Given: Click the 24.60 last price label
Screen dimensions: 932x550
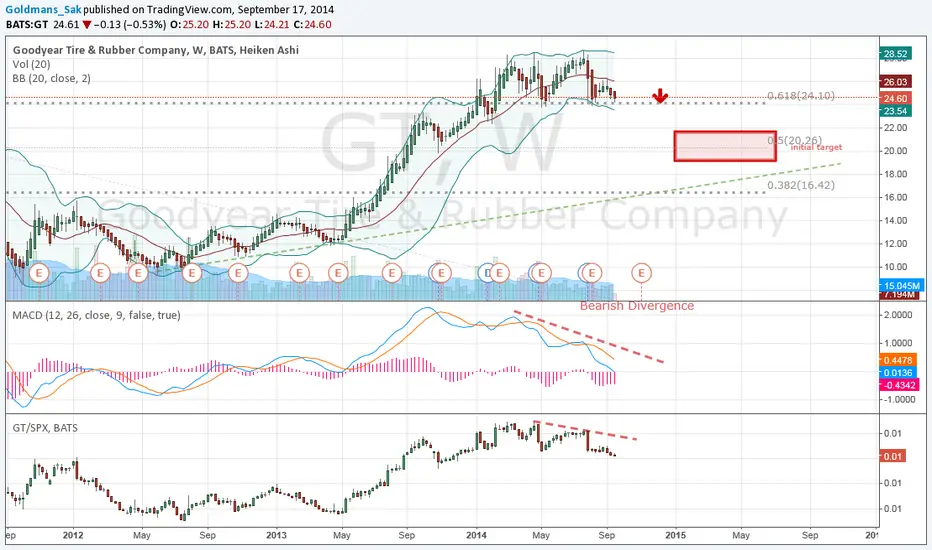Looking at the screenshot, I should tap(895, 99).
